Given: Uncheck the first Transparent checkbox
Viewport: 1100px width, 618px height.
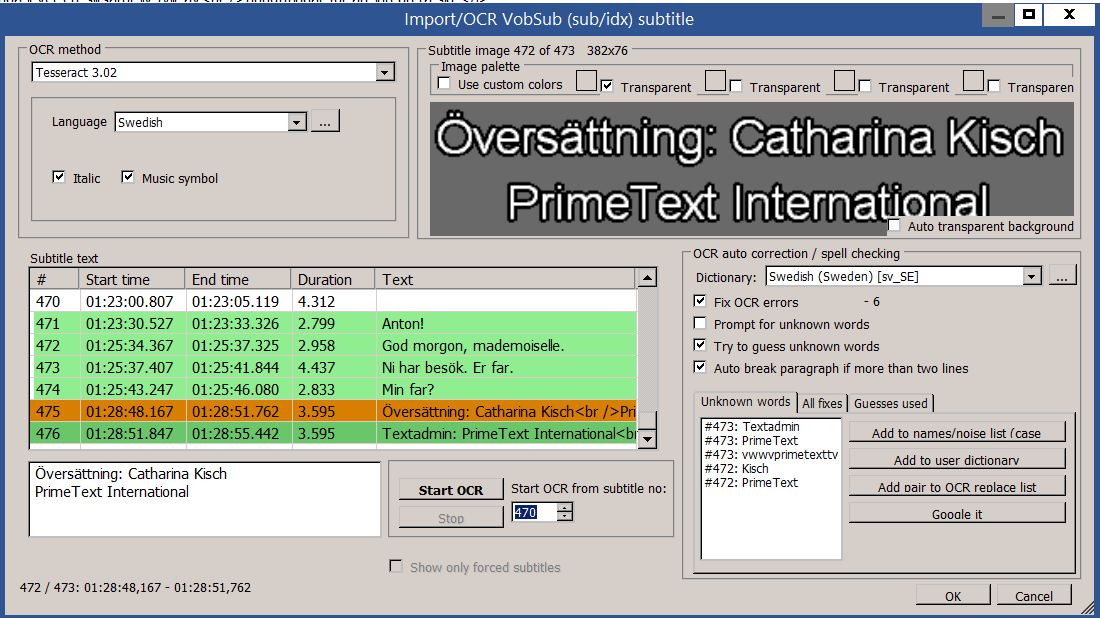Looking at the screenshot, I should 607,86.
